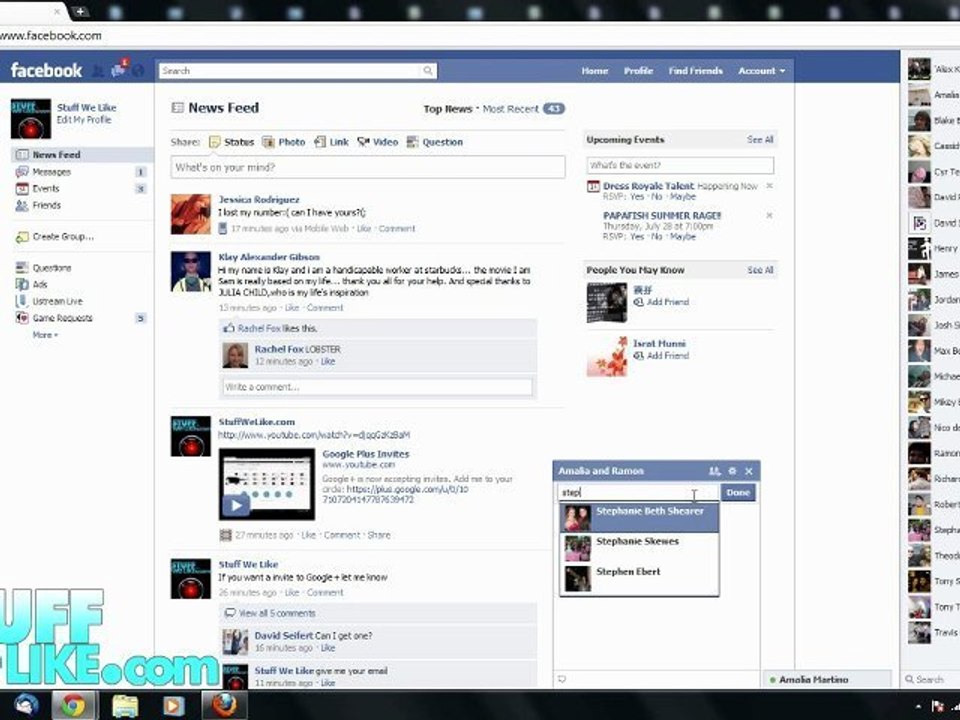Image resolution: width=960 pixels, height=720 pixels.
Task: Select Stephanie Skewes suggestion
Action: [639, 548]
